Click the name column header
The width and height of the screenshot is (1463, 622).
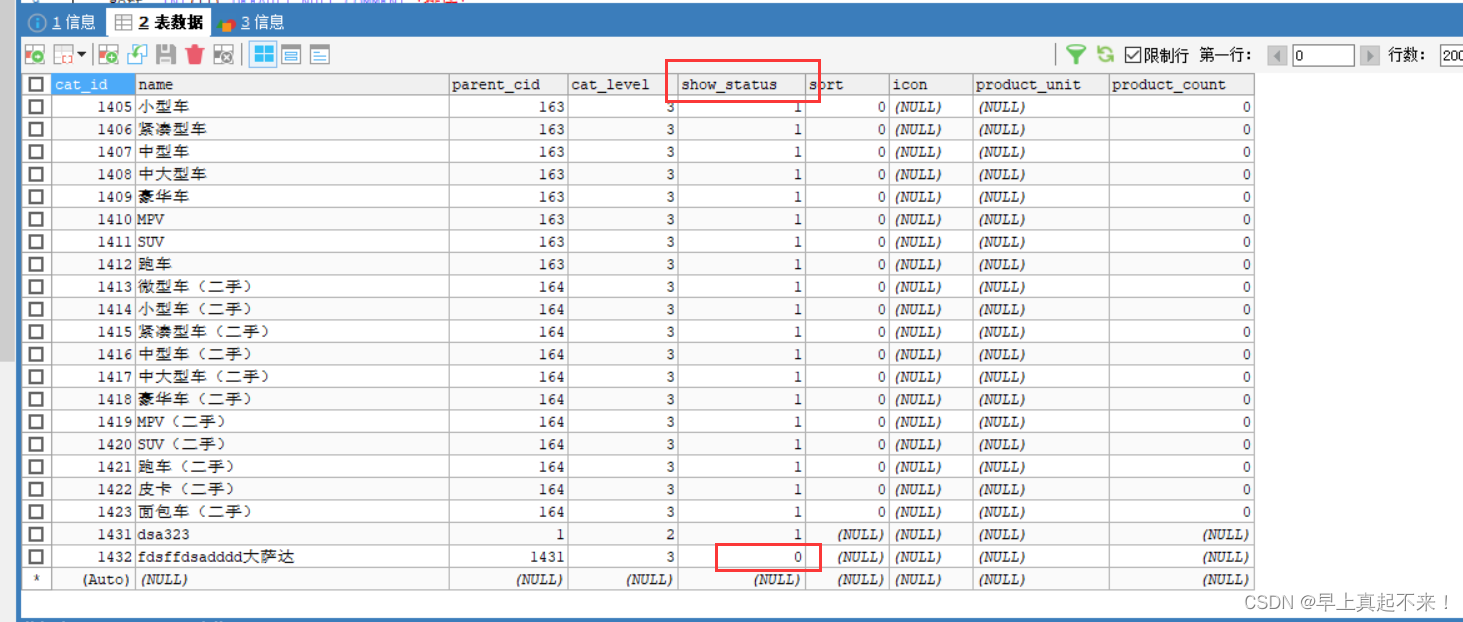[x=292, y=85]
